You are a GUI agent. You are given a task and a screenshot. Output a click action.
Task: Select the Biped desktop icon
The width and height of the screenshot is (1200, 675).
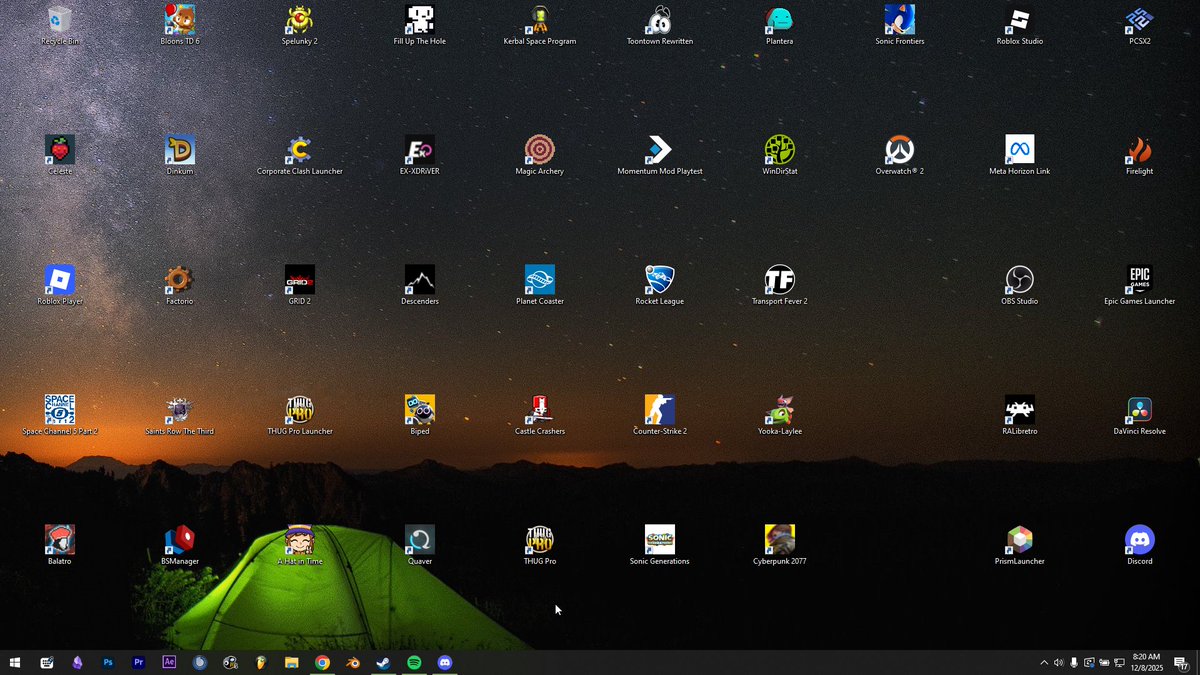pyautogui.click(x=420, y=415)
